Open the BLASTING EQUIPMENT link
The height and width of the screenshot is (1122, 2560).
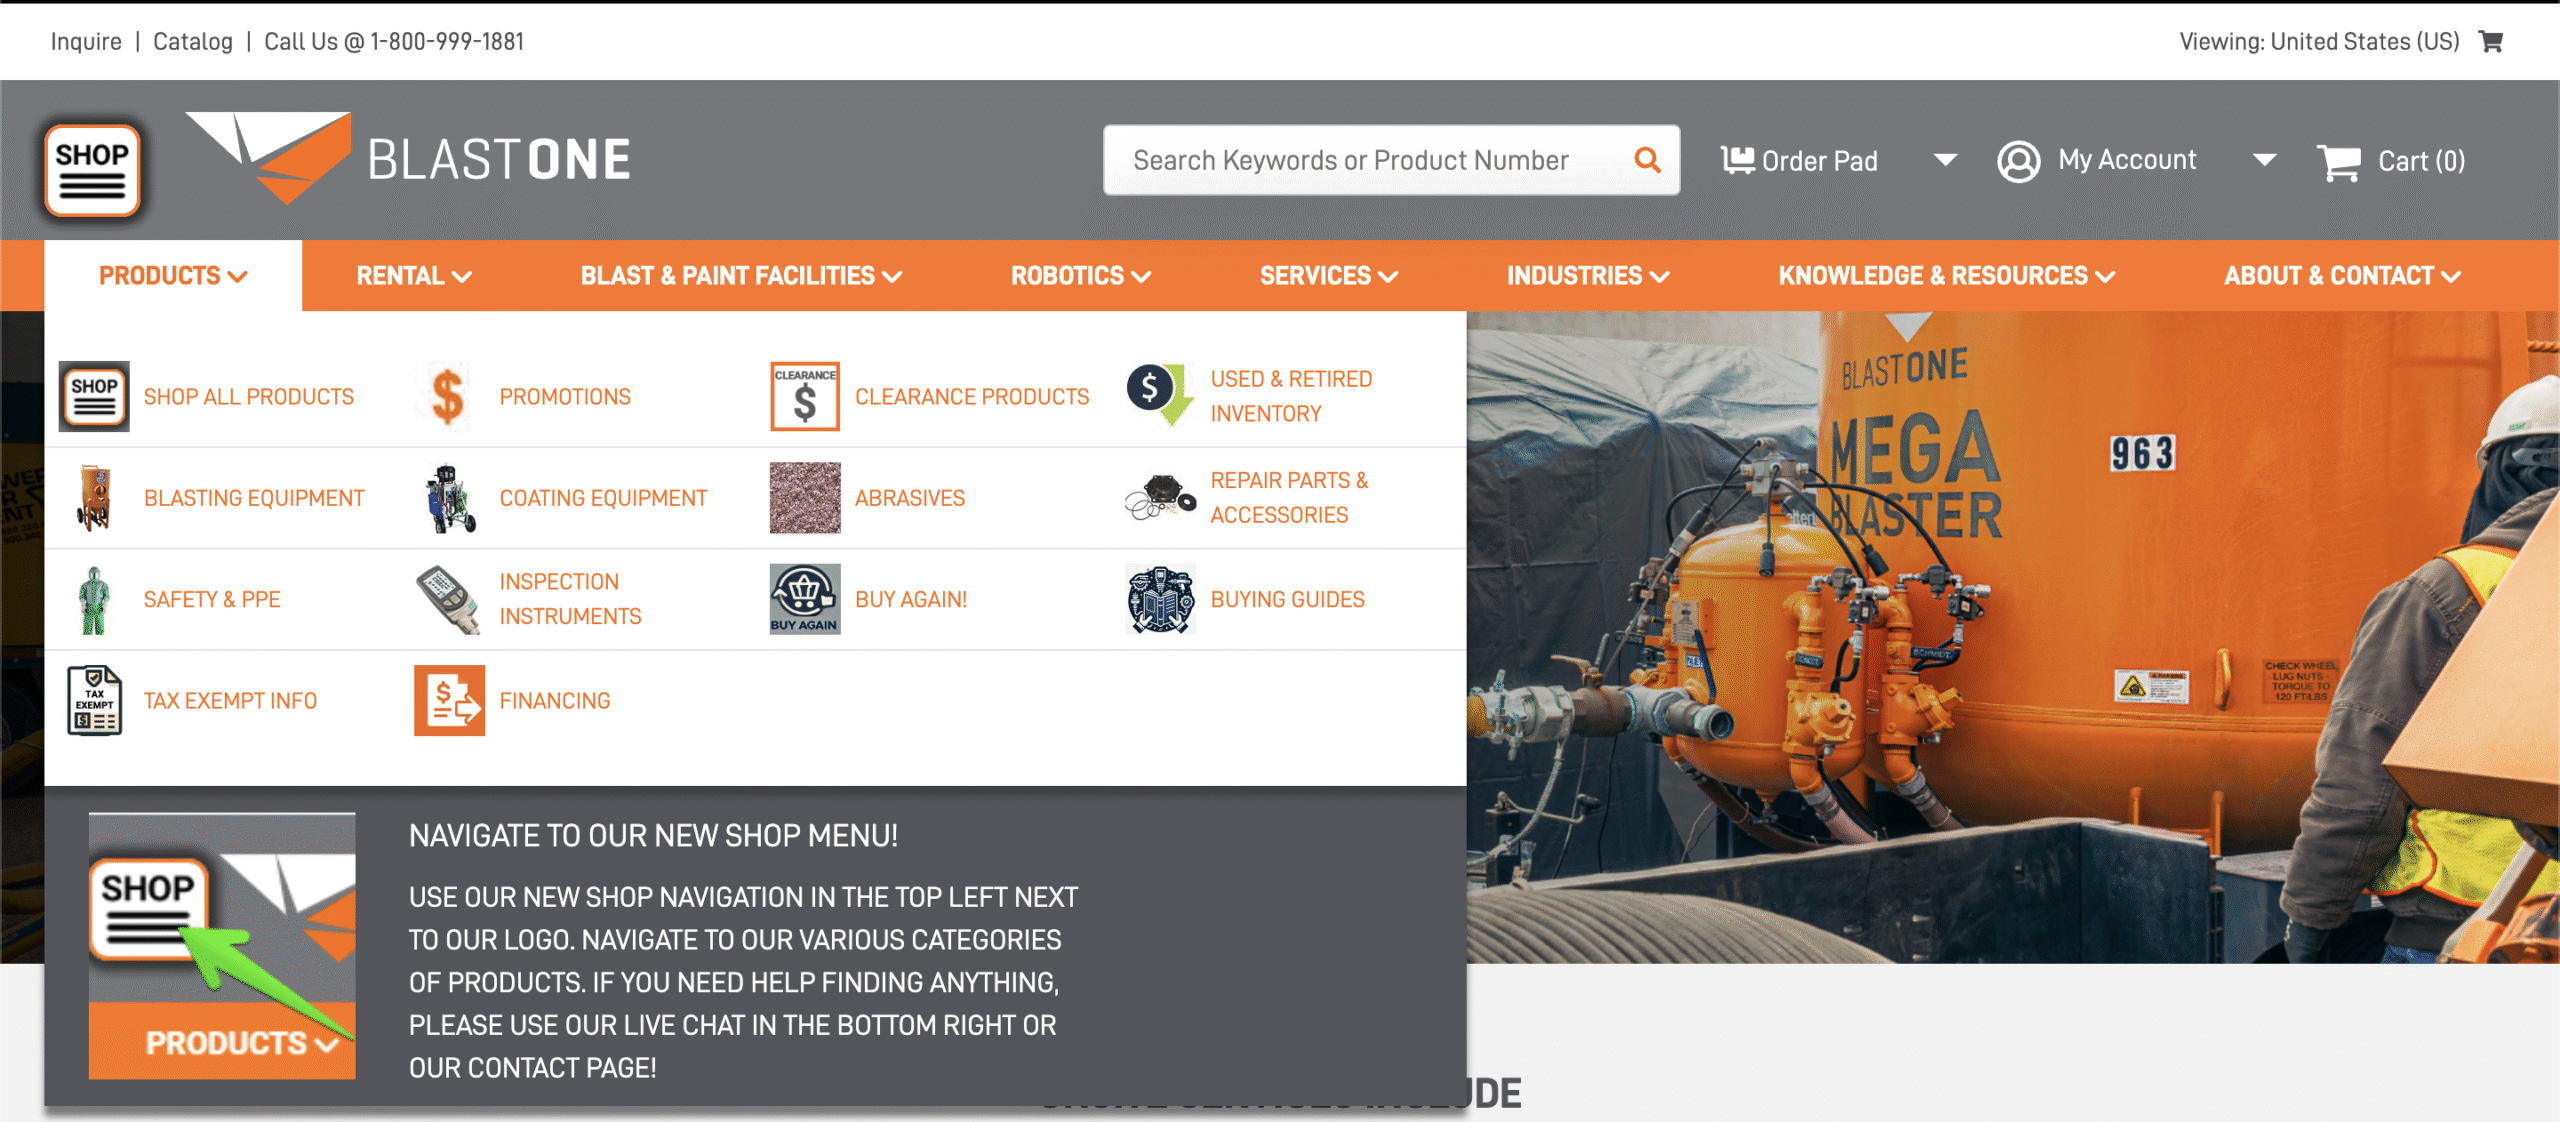[x=254, y=498]
